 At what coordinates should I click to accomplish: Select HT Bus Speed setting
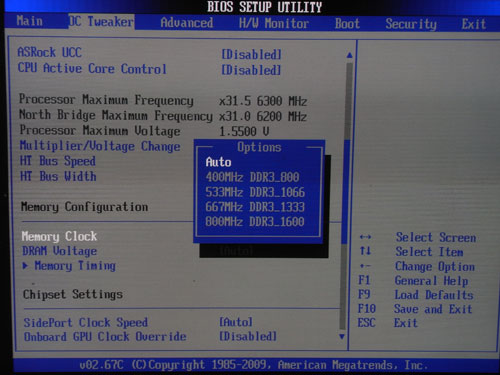(x=58, y=161)
